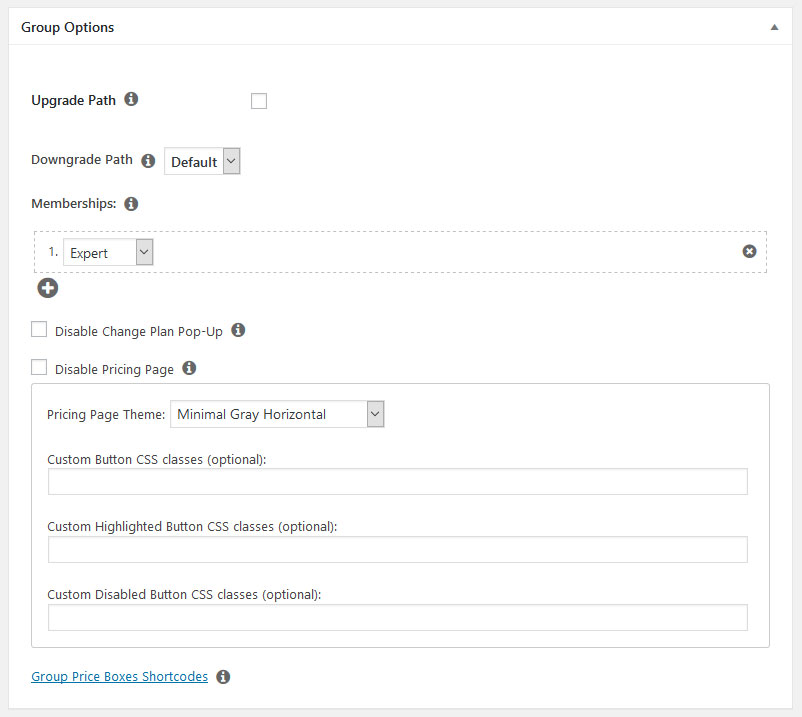The width and height of the screenshot is (802, 717).
Task: Open the Pricing Page Theme dropdown
Action: [x=277, y=414]
